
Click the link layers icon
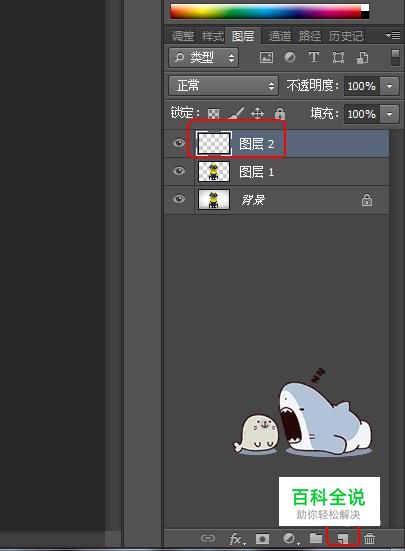208,538
